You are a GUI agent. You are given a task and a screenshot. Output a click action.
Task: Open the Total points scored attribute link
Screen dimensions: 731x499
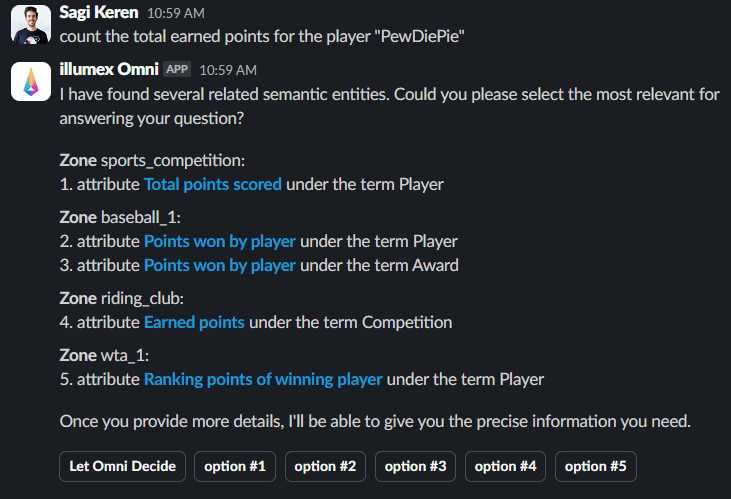[x=213, y=184]
